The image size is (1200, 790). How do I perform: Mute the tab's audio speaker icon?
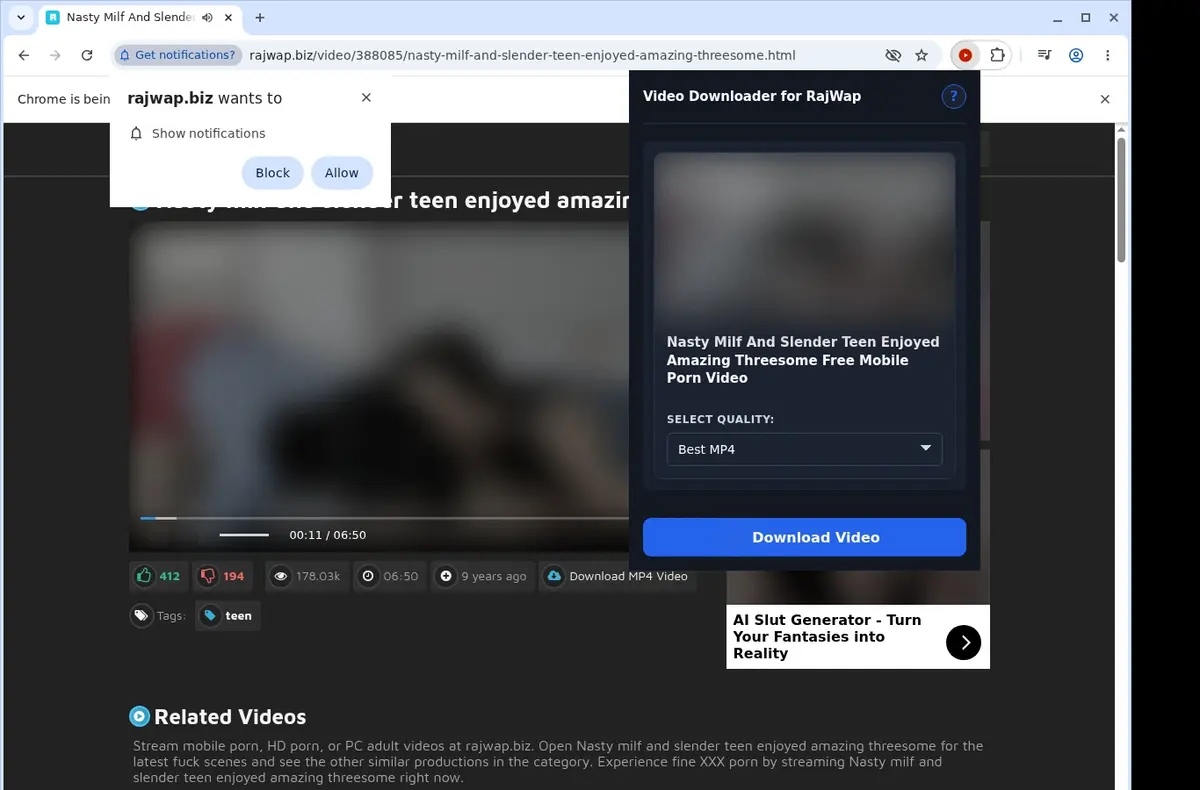click(207, 17)
